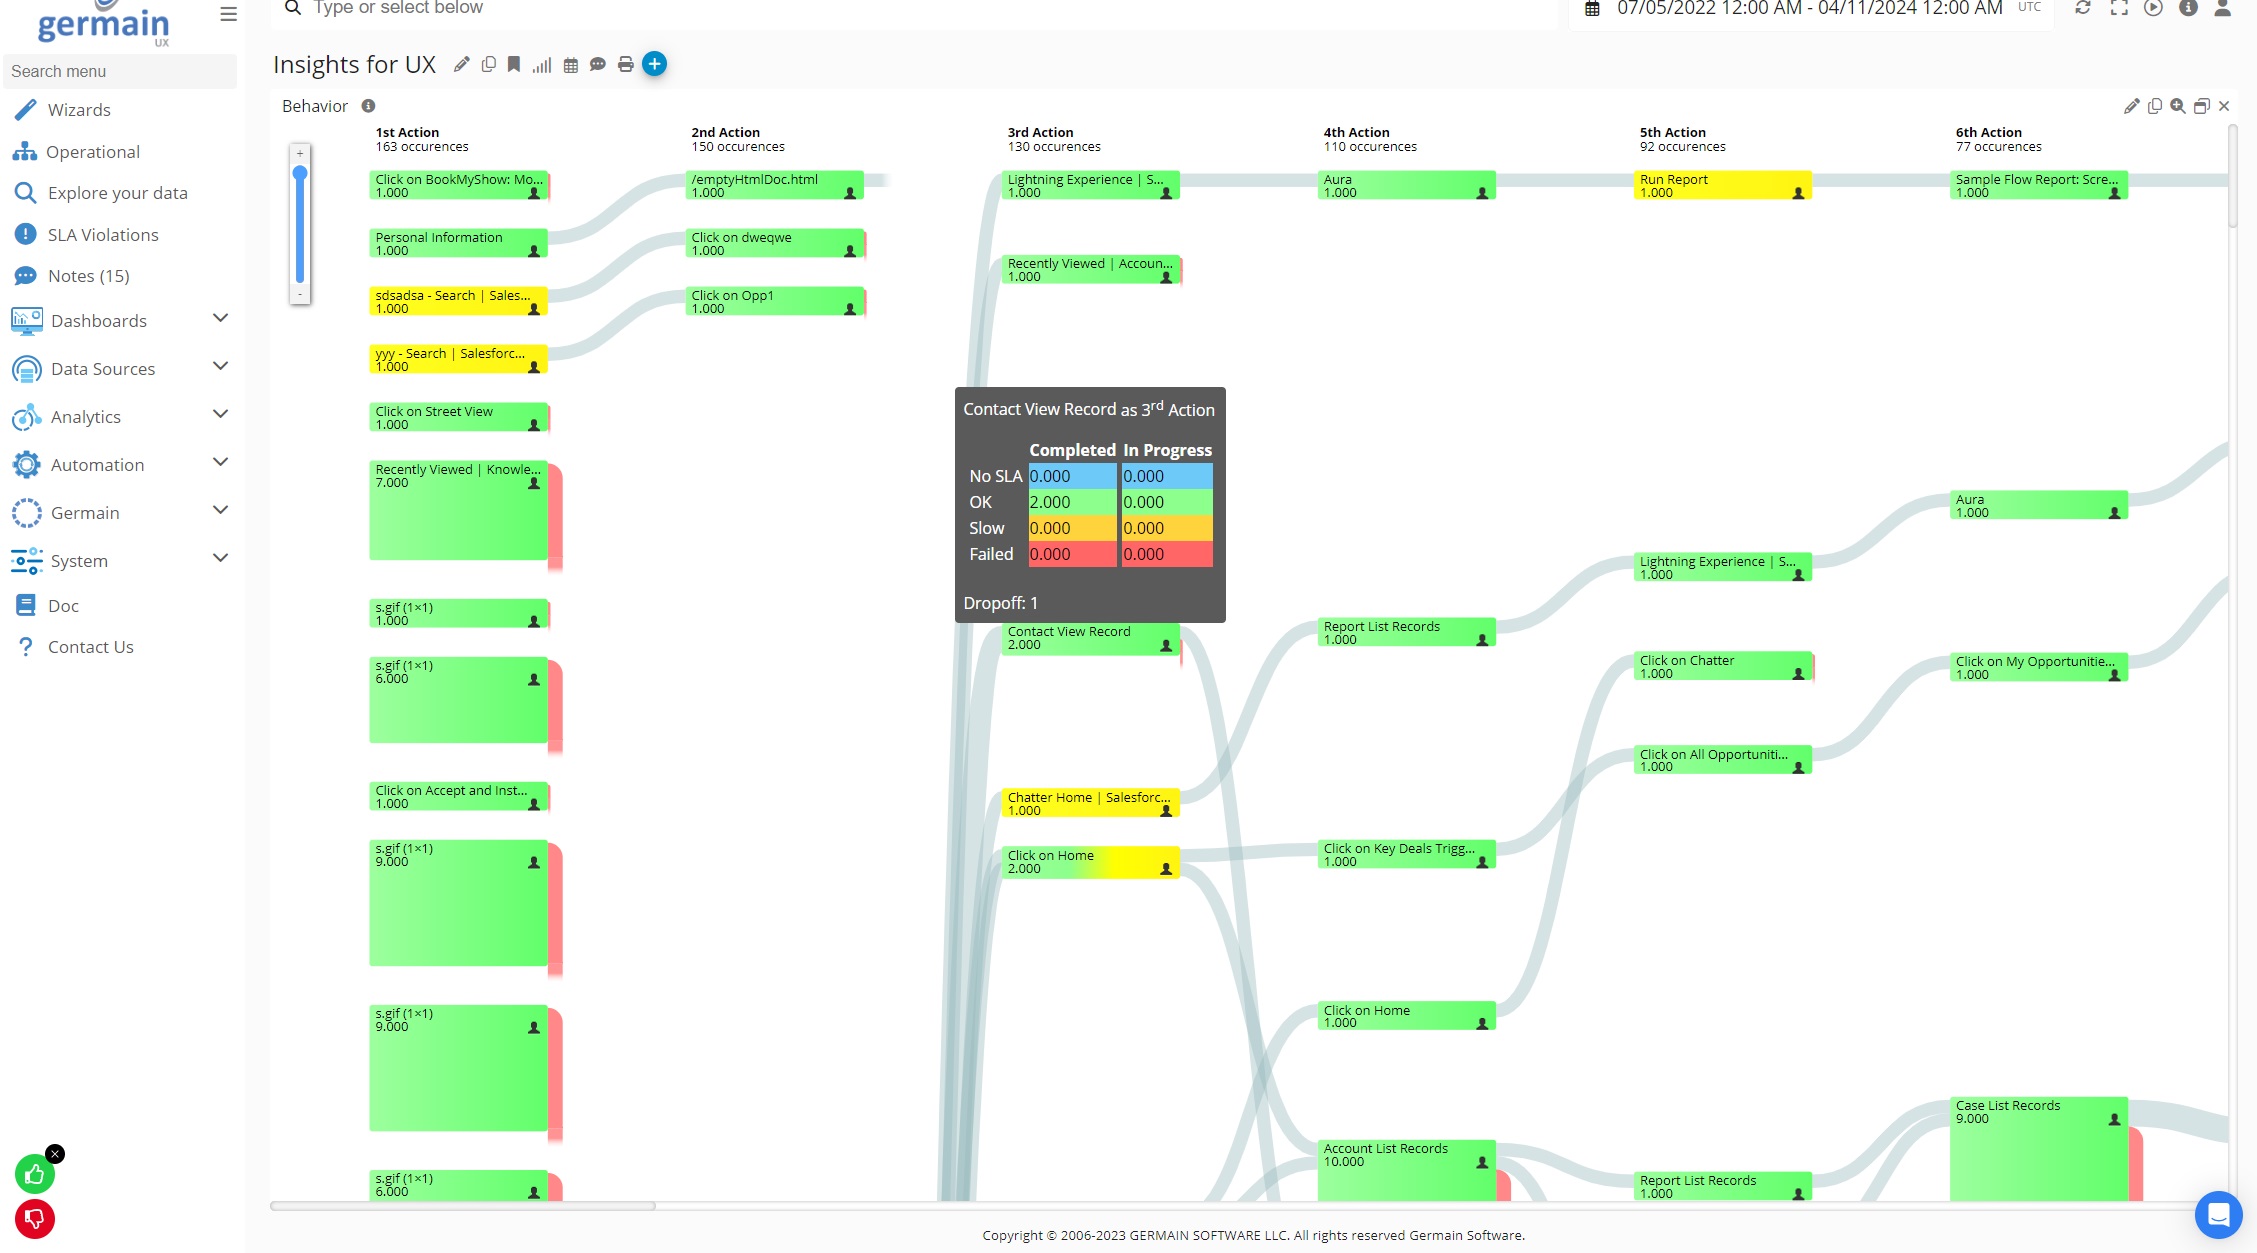2257x1253 pixels.
Task: Click the thumbs-up feedback icon at bottom-left
Action: point(36,1174)
